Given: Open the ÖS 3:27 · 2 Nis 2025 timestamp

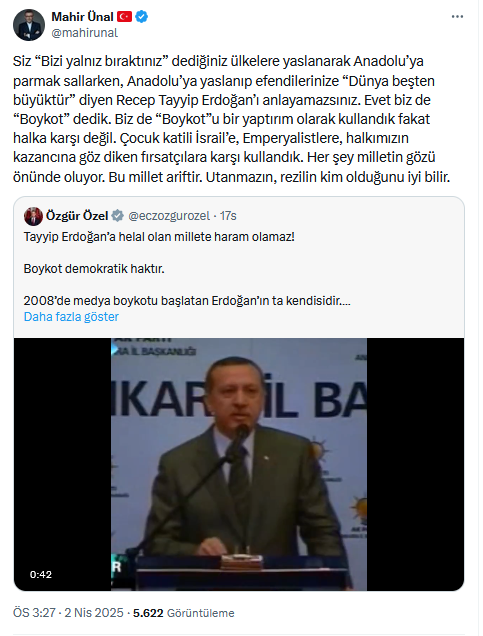Looking at the screenshot, I should click(x=68, y=612).
